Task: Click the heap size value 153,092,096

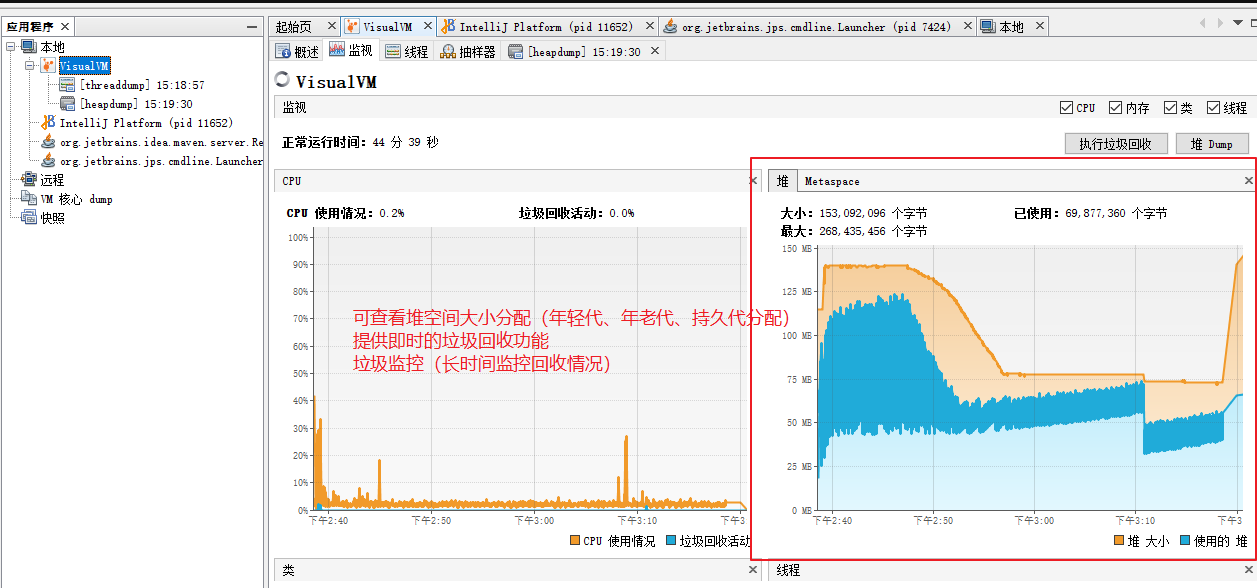Action: [x=853, y=213]
